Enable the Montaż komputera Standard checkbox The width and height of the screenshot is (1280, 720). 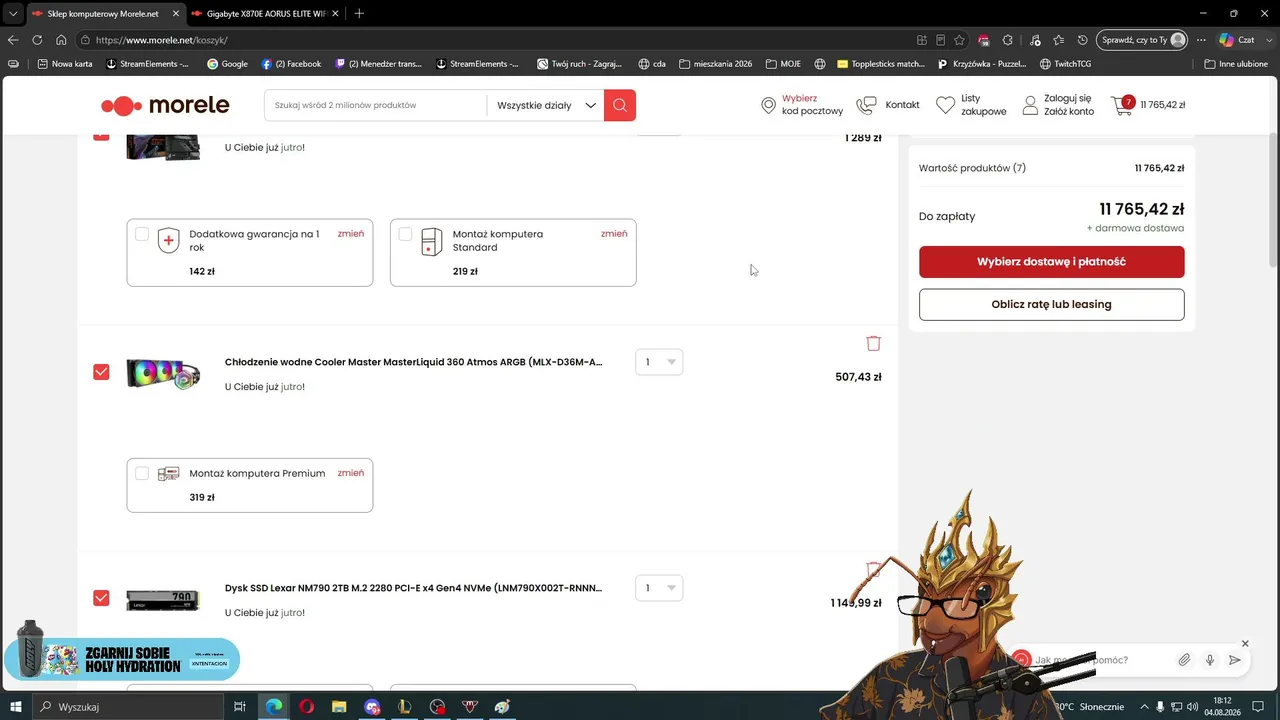point(405,234)
